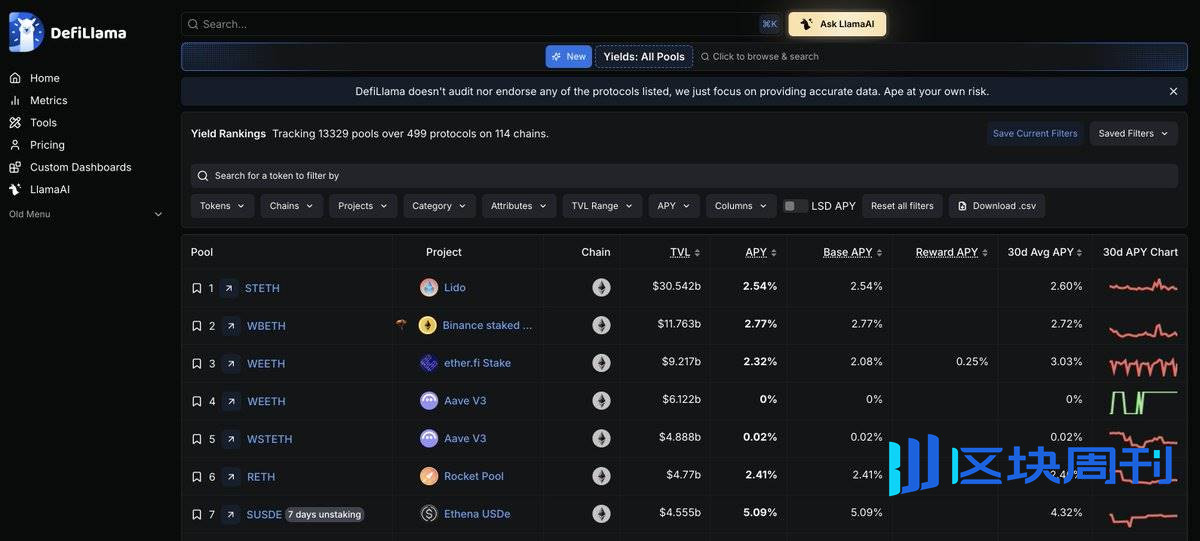Expand the Old Menu section
Screen dimensions: 1200x541
(x=157, y=214)
